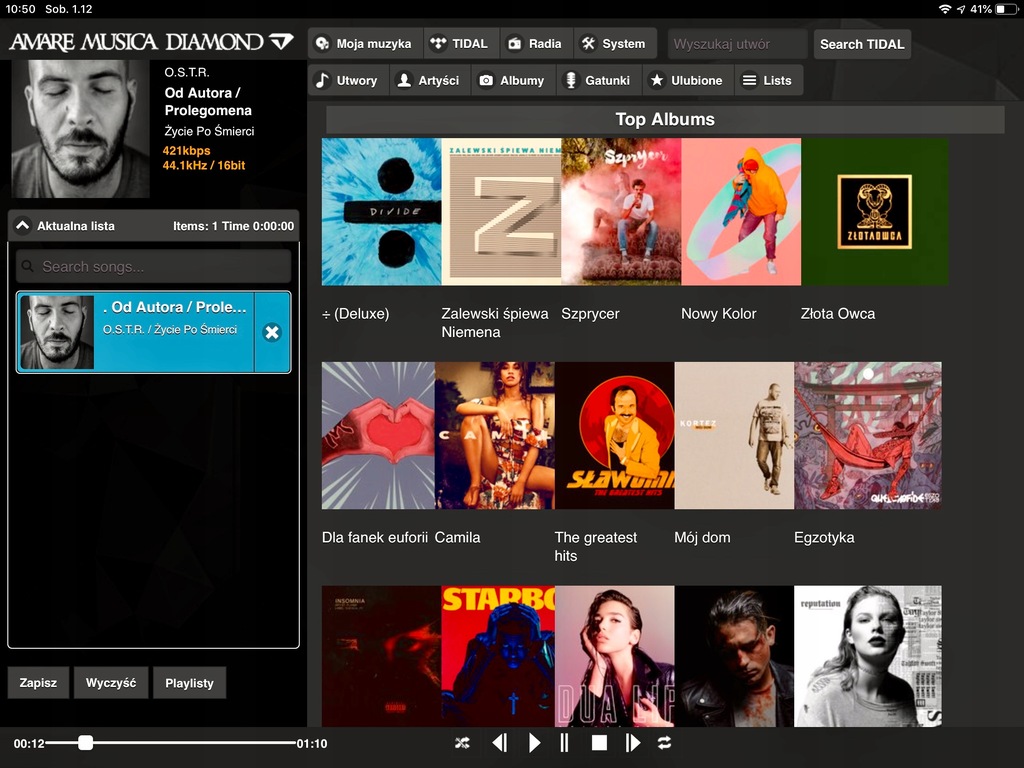
Task: Shuffle the playlist order
Action: pos(462,743)
